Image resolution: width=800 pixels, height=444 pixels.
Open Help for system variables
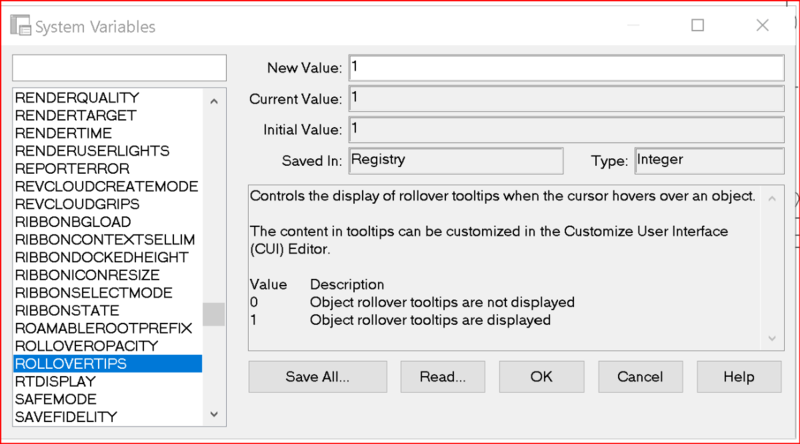[x=739, y=377]
